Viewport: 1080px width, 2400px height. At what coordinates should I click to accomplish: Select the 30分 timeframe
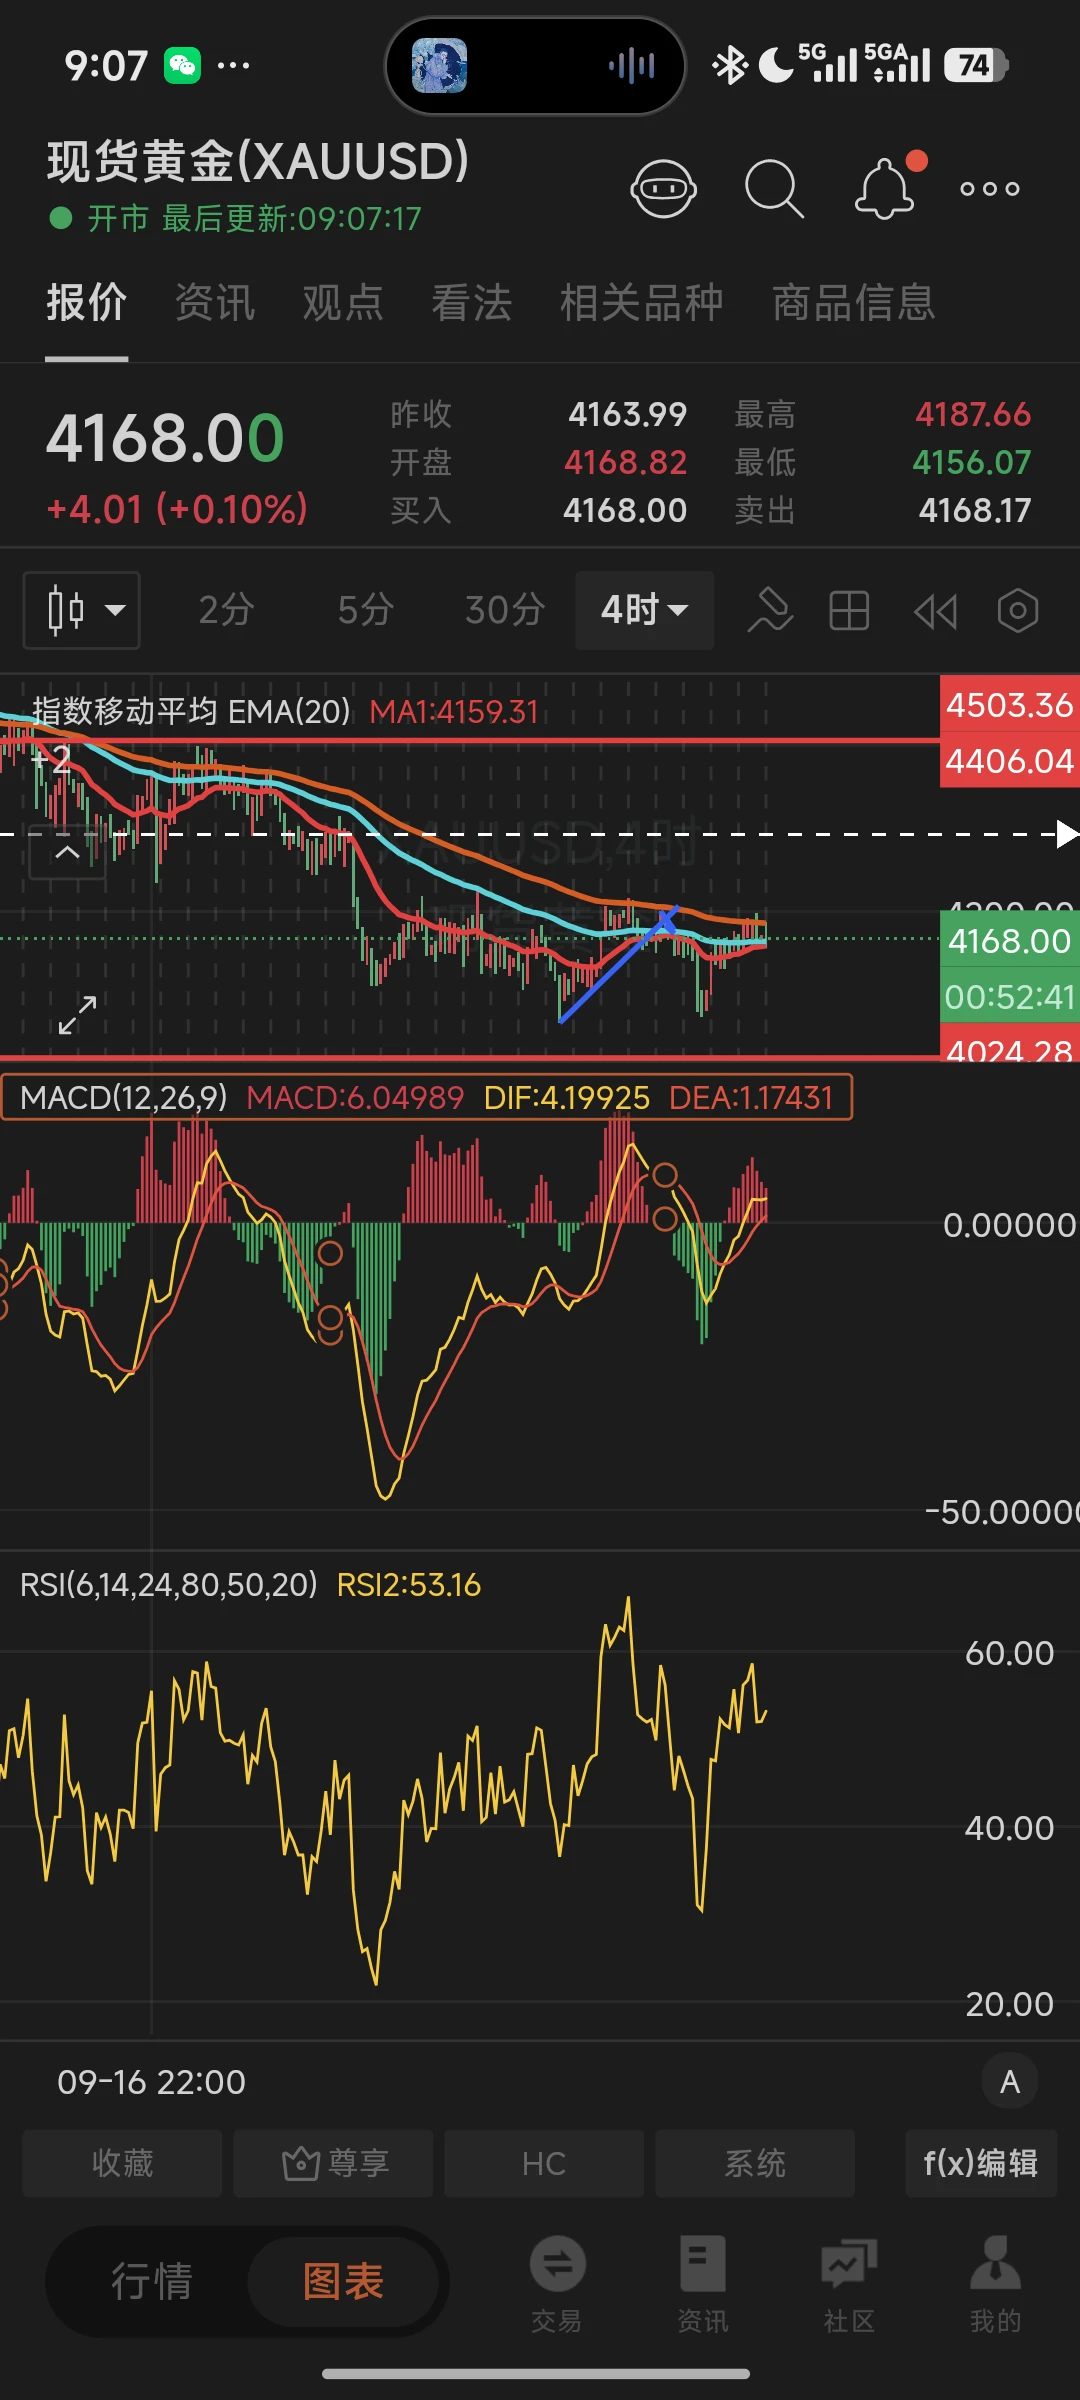(x=505, y=610)
